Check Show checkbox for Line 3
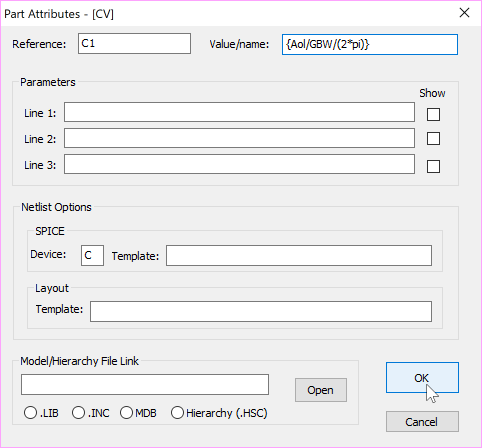The image size is (482, 448). pyautogui.click(x=433, y=166)
